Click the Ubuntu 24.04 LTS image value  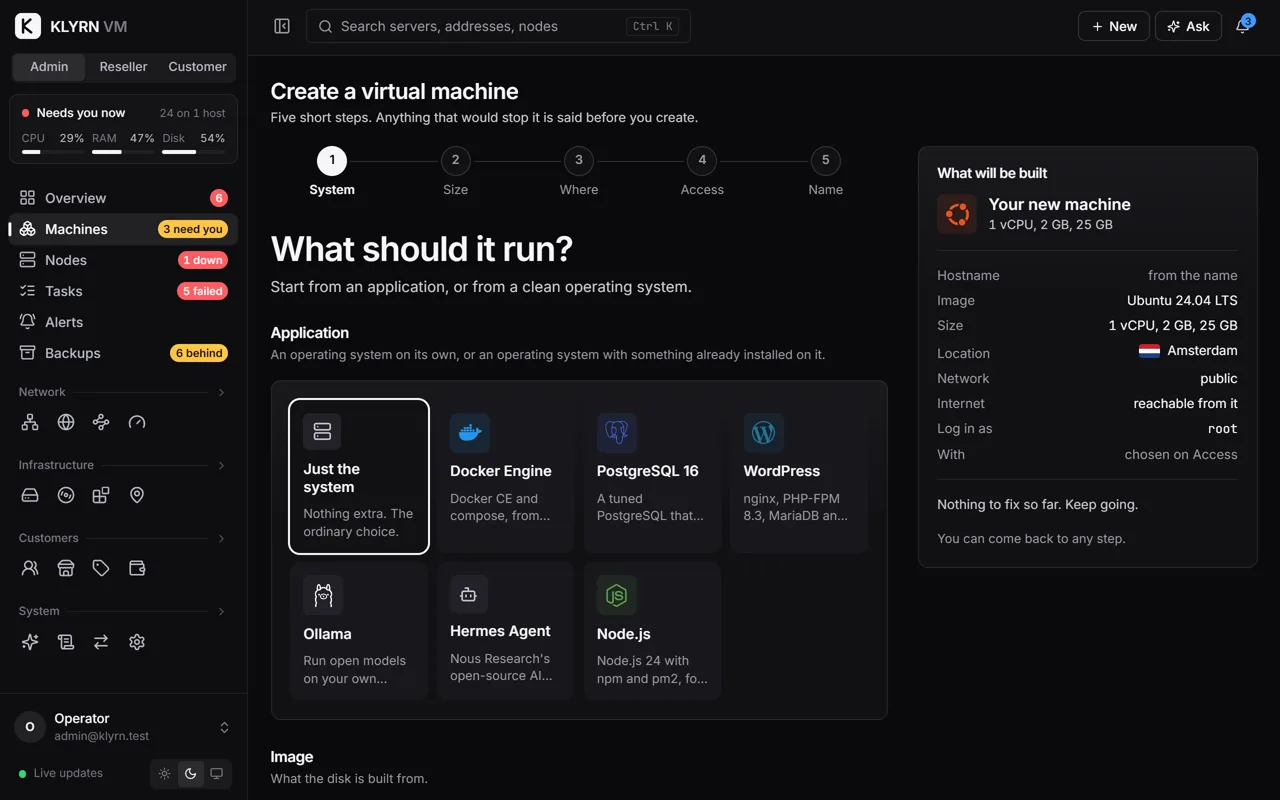(1182, 300)
